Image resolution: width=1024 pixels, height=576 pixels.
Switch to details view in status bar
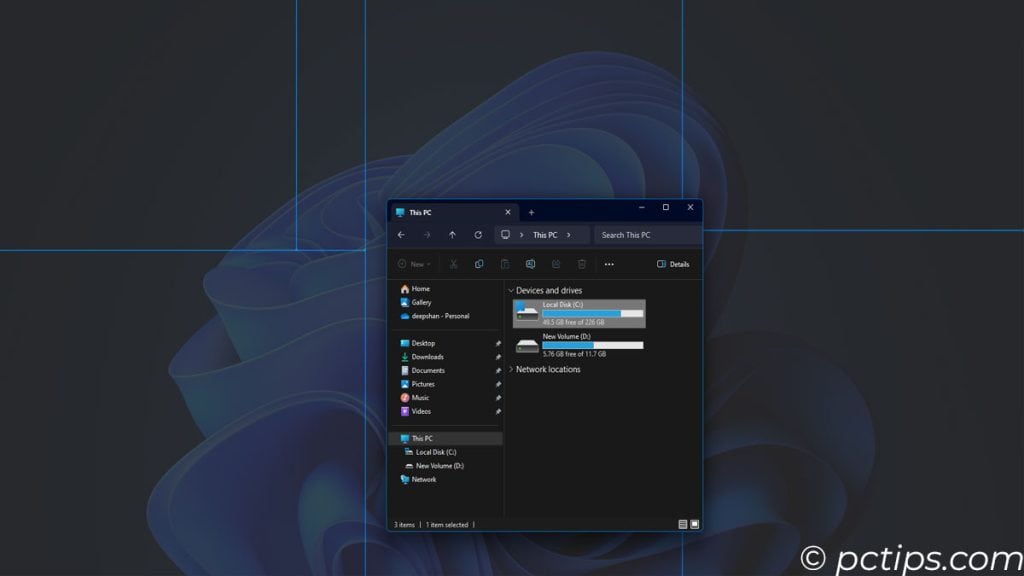point(682,523)
